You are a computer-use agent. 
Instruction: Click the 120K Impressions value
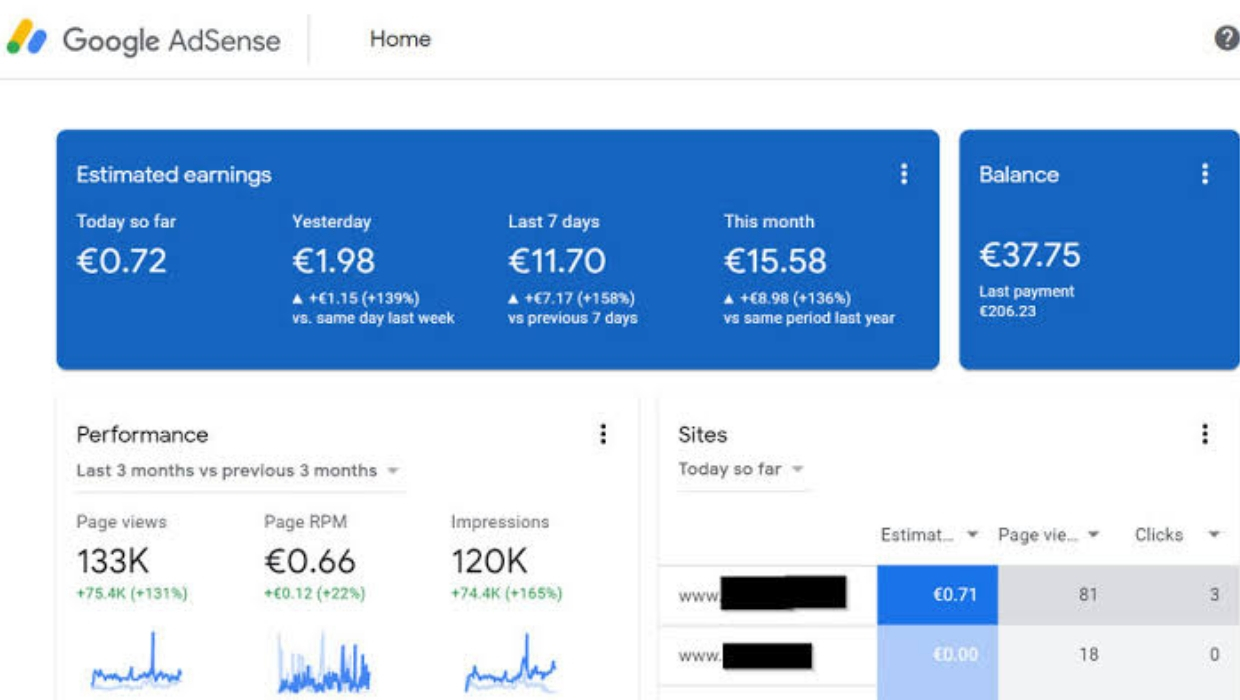pos(489,562)
